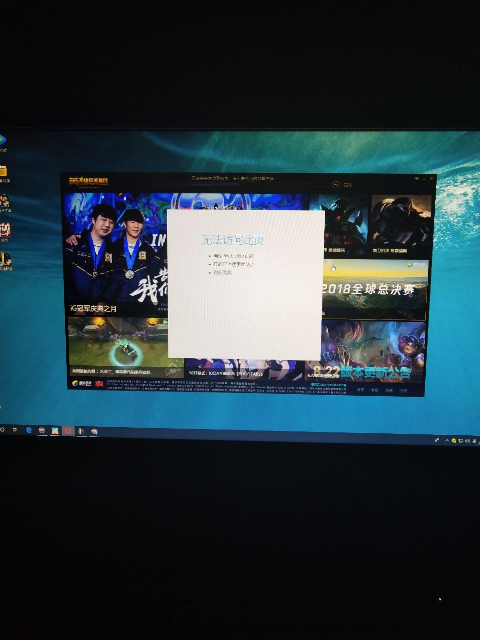Click the circular icon beside update percentage
This screenshot has height=640, width=480.
[336, 184]
